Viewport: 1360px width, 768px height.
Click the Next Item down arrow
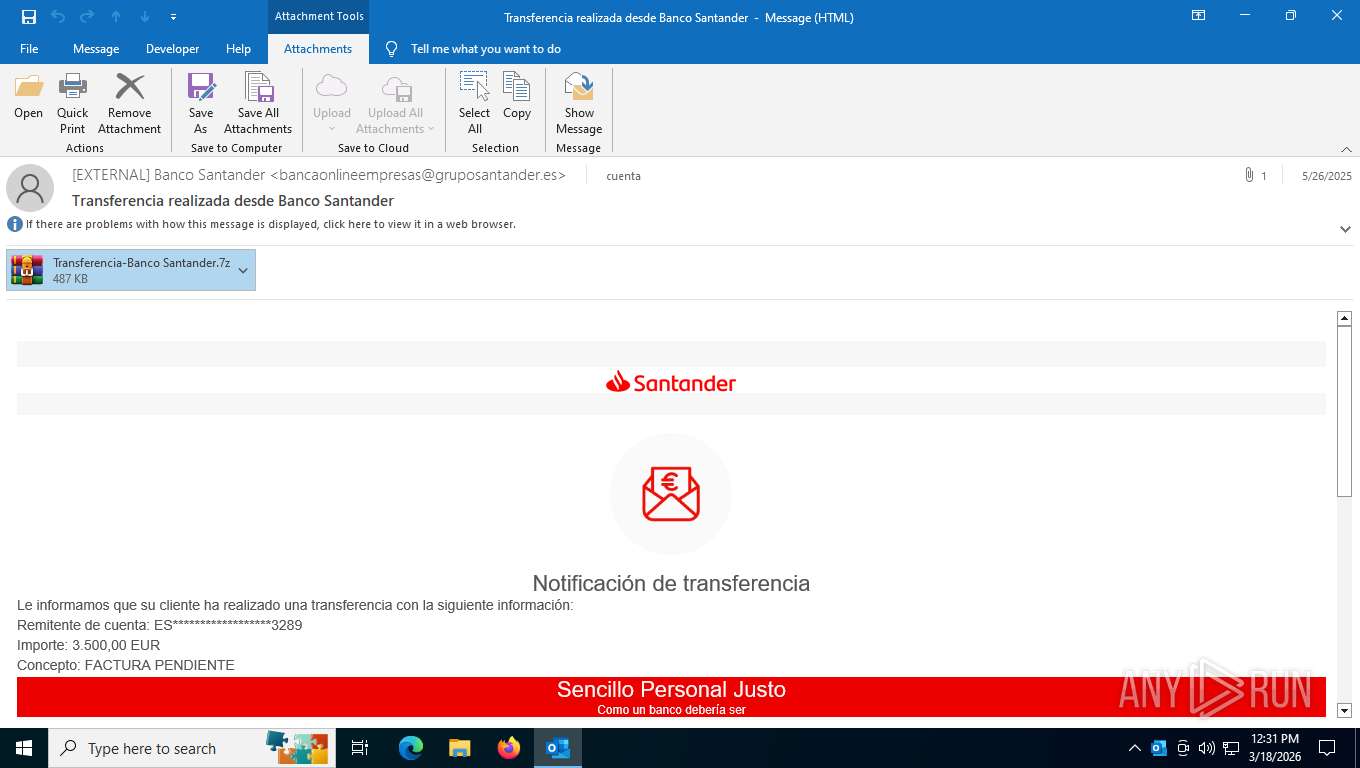click(x=145, y=16)
